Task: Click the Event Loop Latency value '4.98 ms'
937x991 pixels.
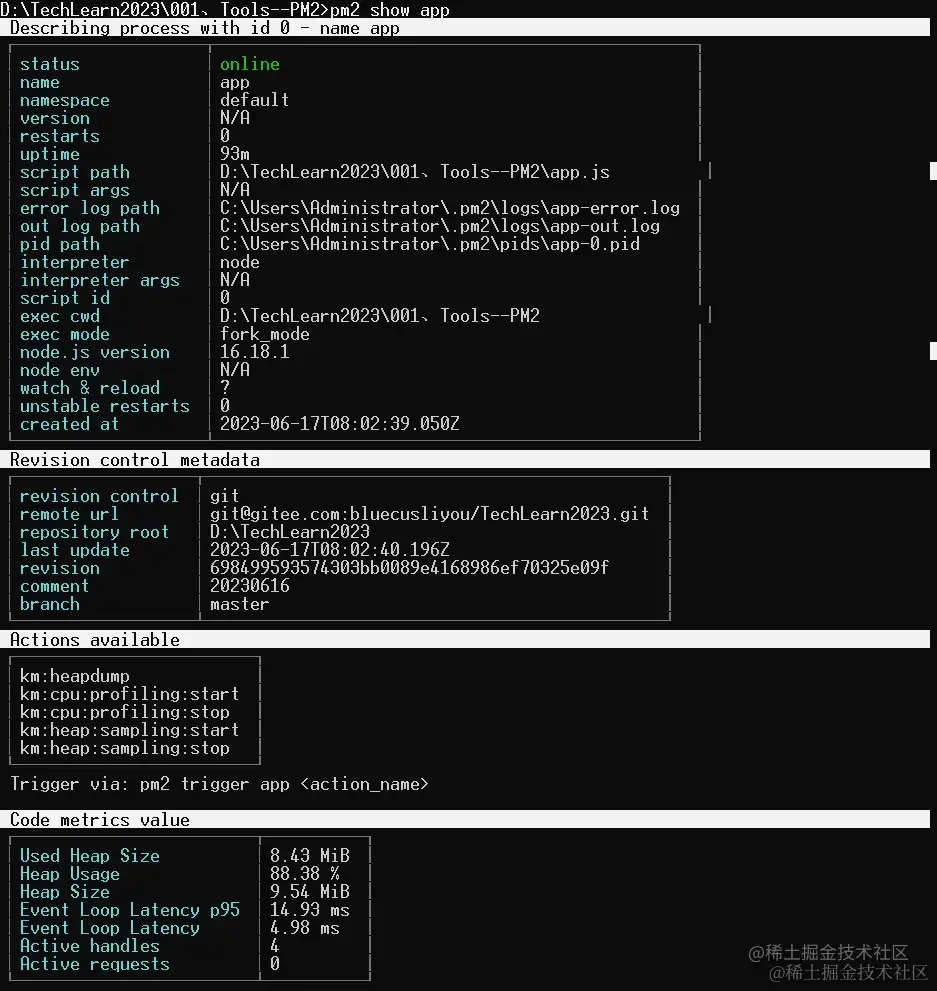Action: coord(305,928)
